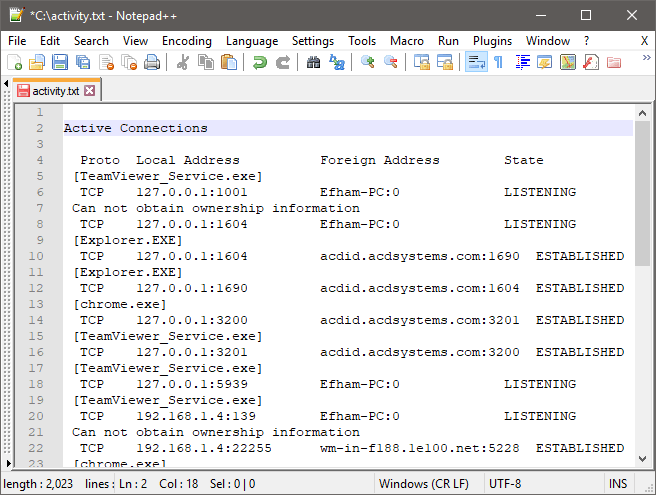Click the Synchronize horizontal scrolling icon
This screenshot has width=656, height=495.
445,62
